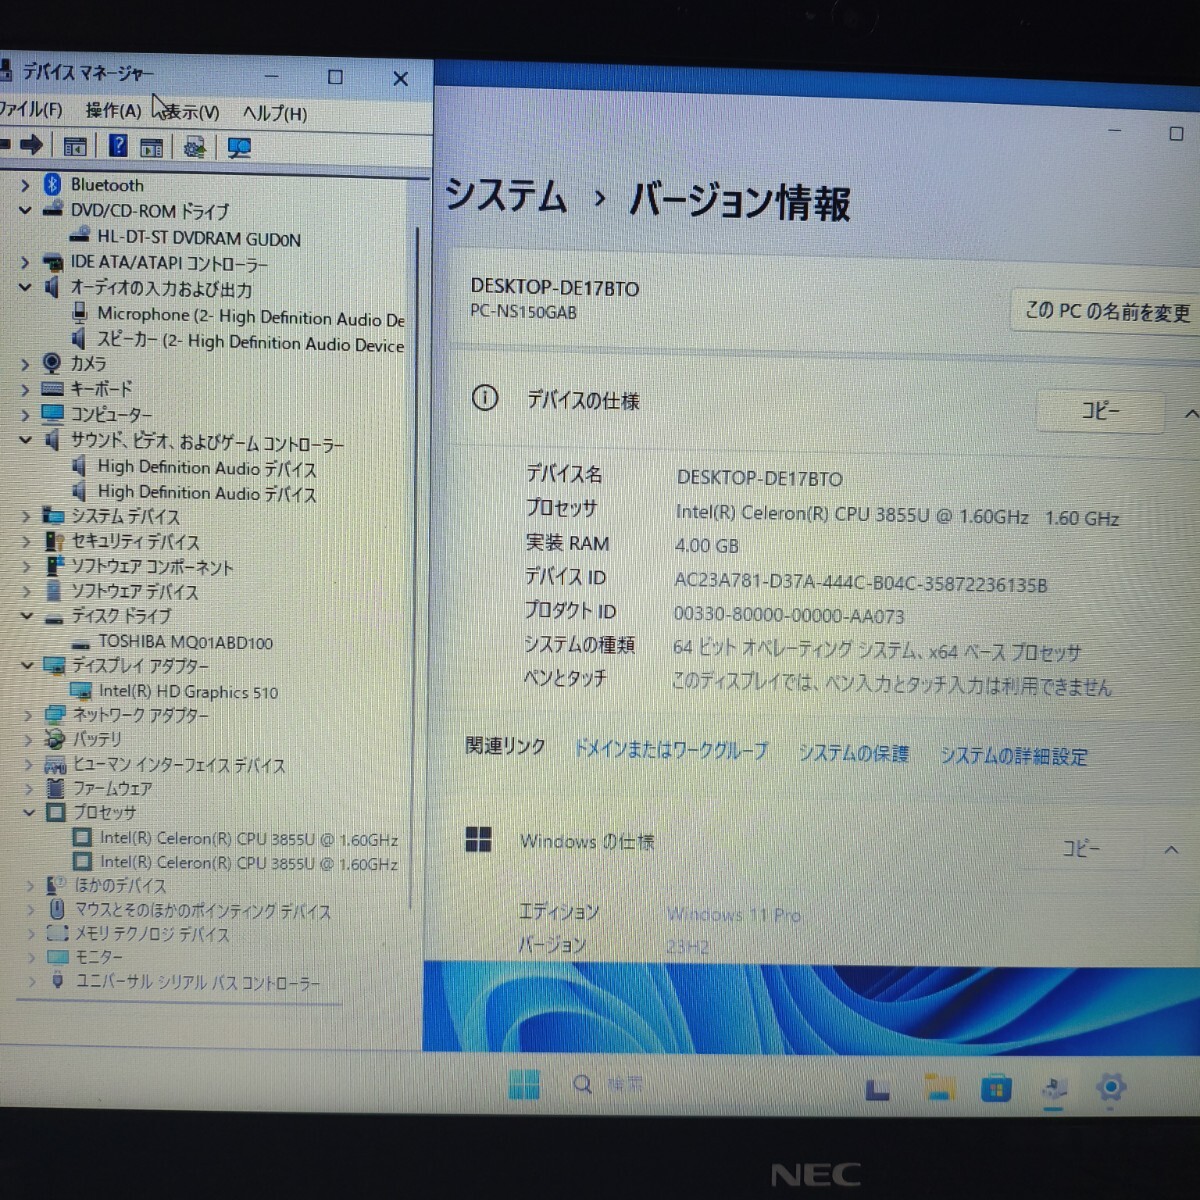Select the モニター category icon

point(58,957)
